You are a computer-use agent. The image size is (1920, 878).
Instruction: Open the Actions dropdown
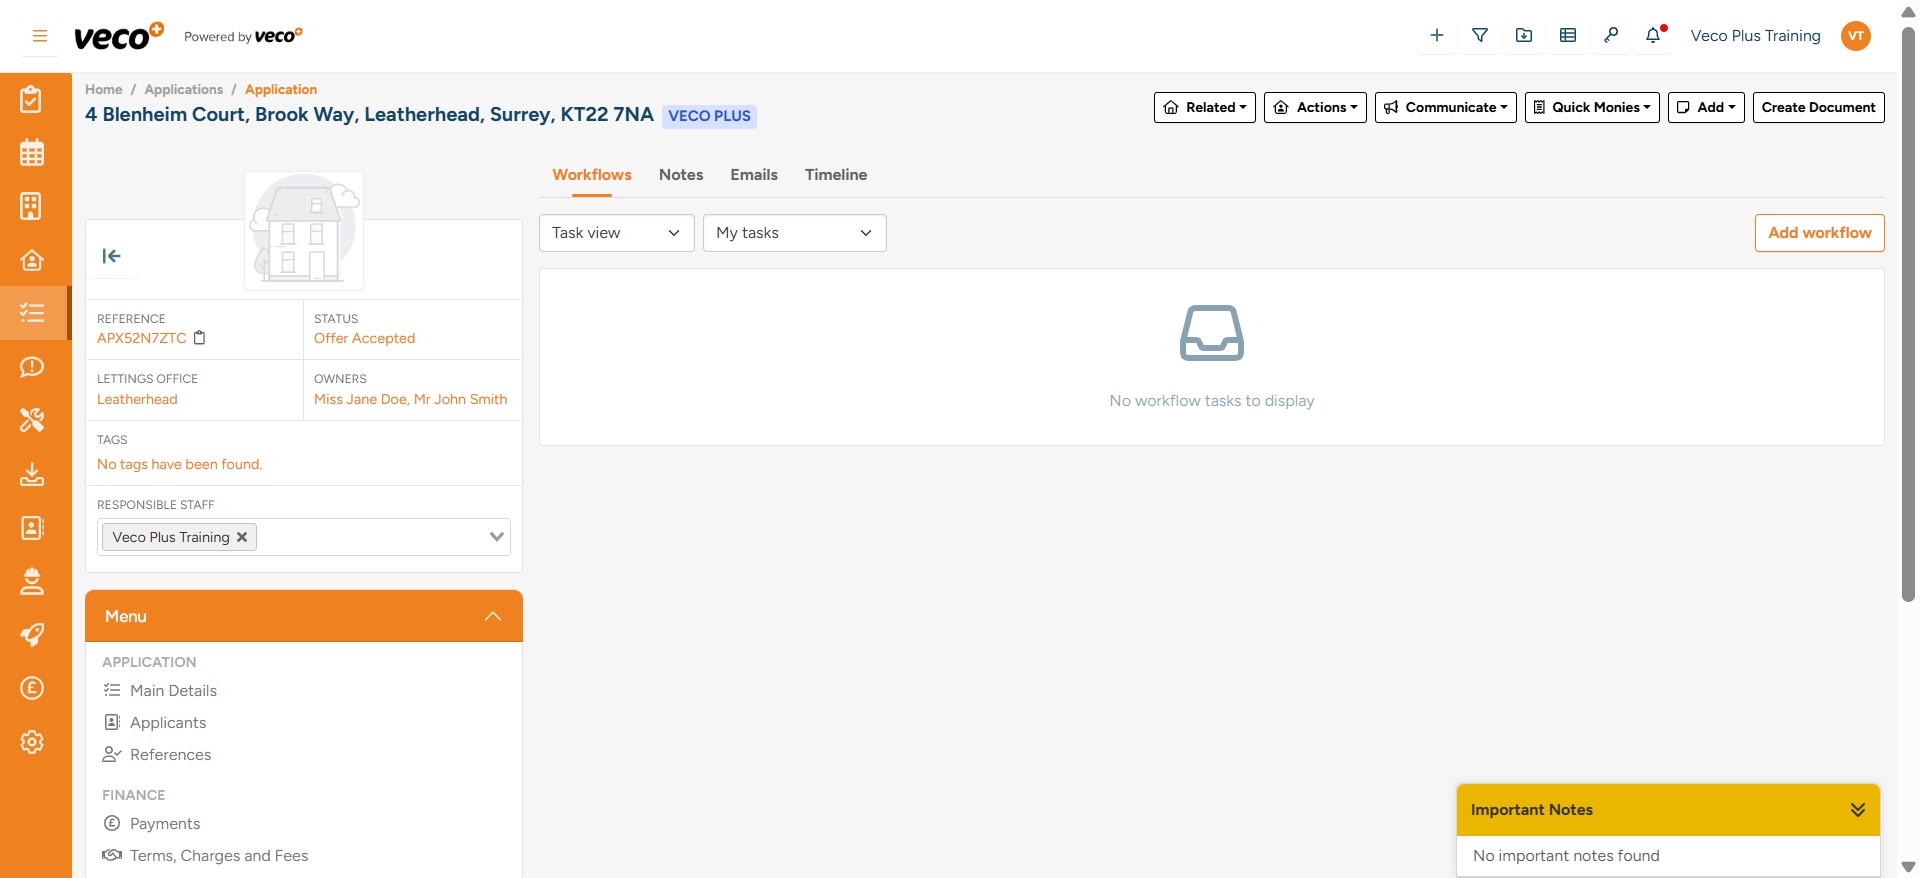[1315, 107]
